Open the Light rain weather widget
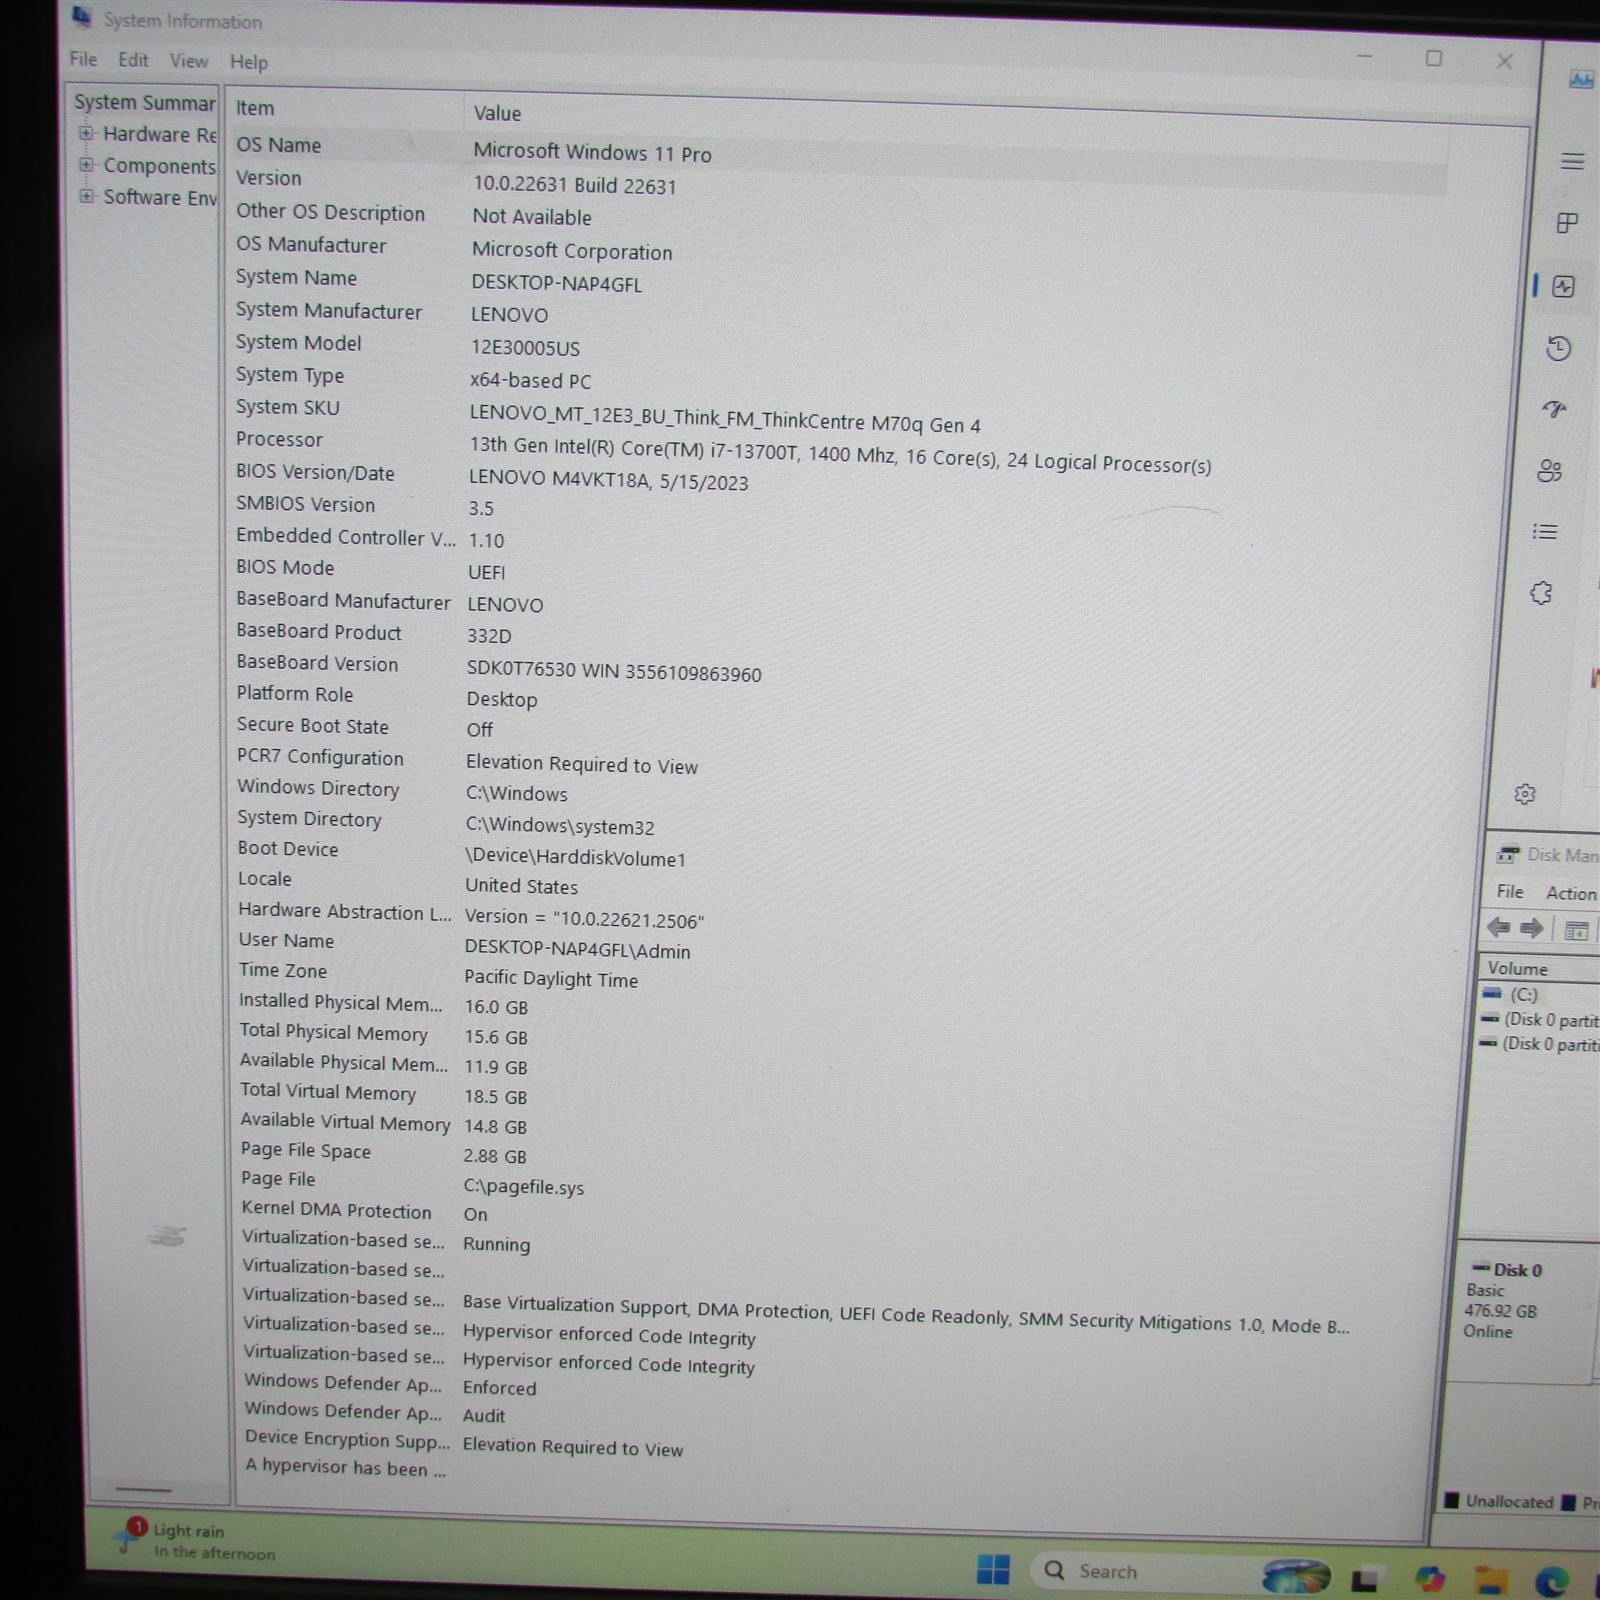Viewport: 1600px width, 1600px height. [196, 1541]
